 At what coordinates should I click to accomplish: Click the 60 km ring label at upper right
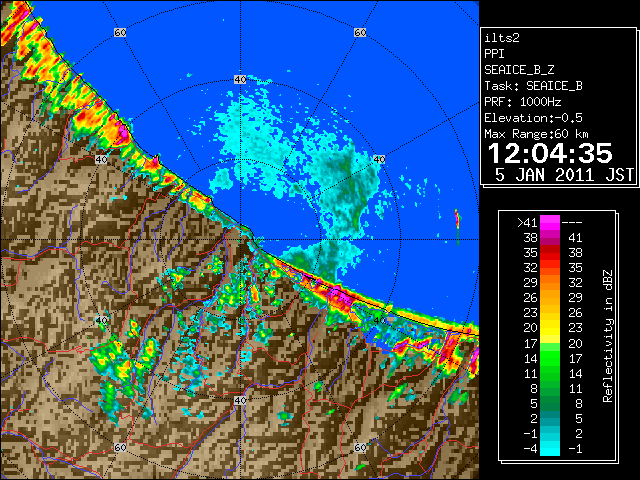(x=360, y=32)
